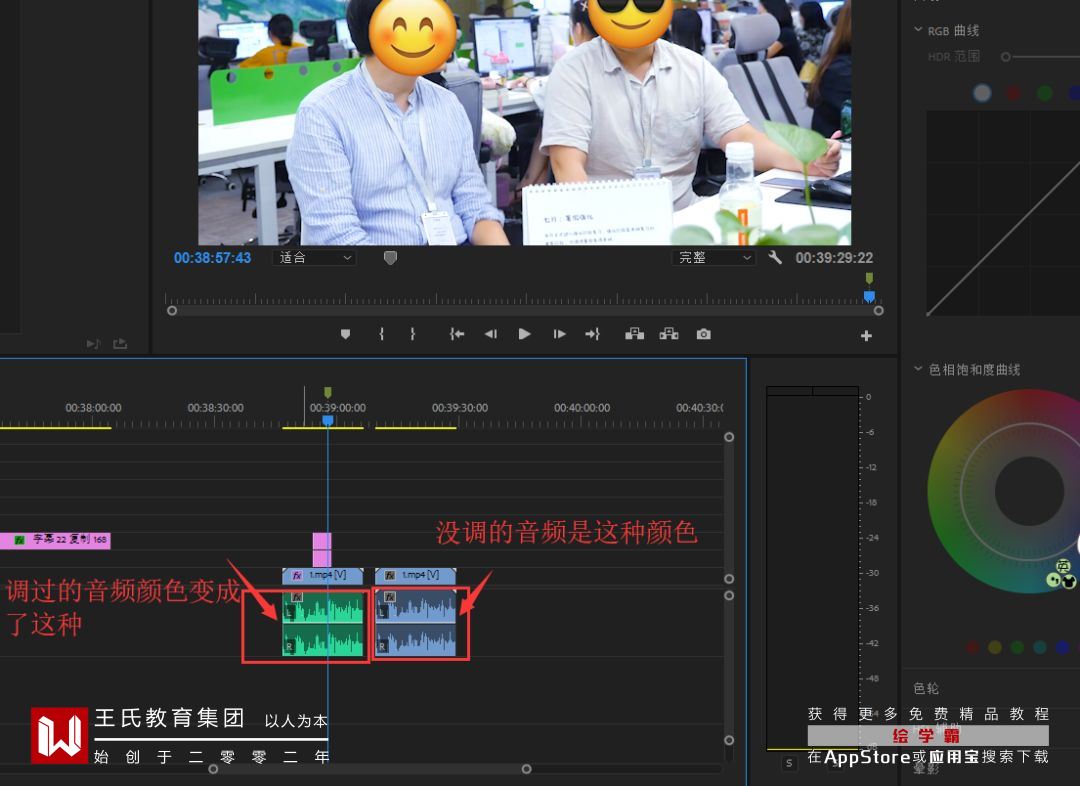Click the timeline horizontal zoom bar left handle
Image resolution: width=1080 pixels, height=786 pixels.
(x=214, y=769)
